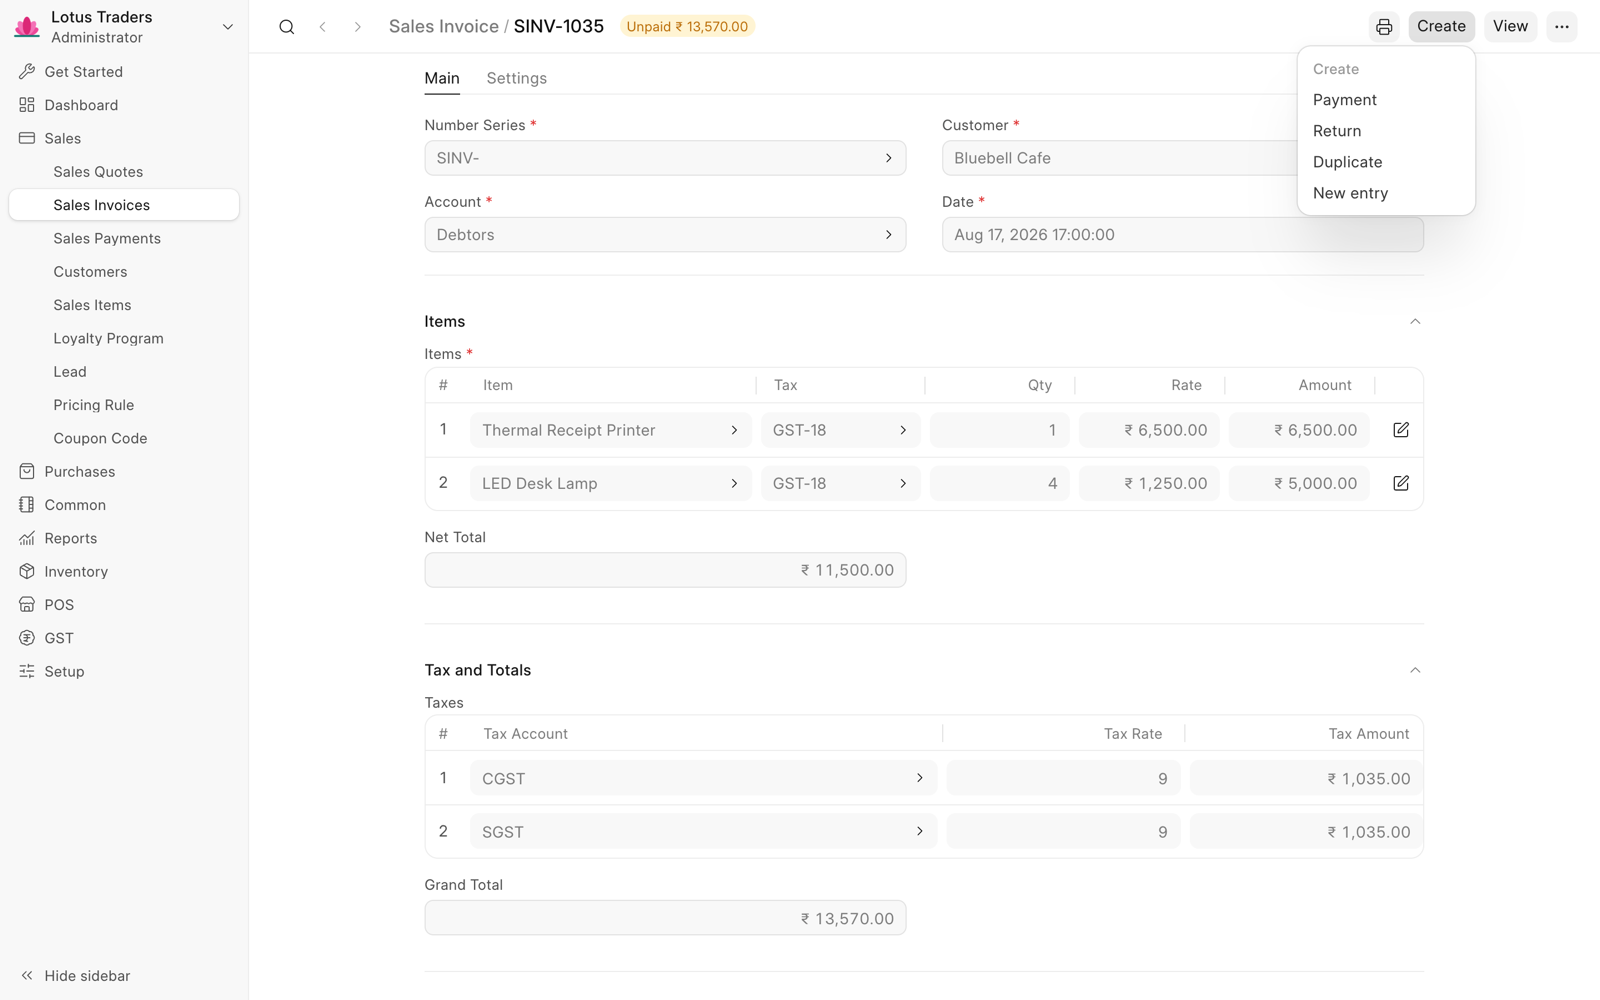Go forward with the right arrow

[x=357, y=27]
